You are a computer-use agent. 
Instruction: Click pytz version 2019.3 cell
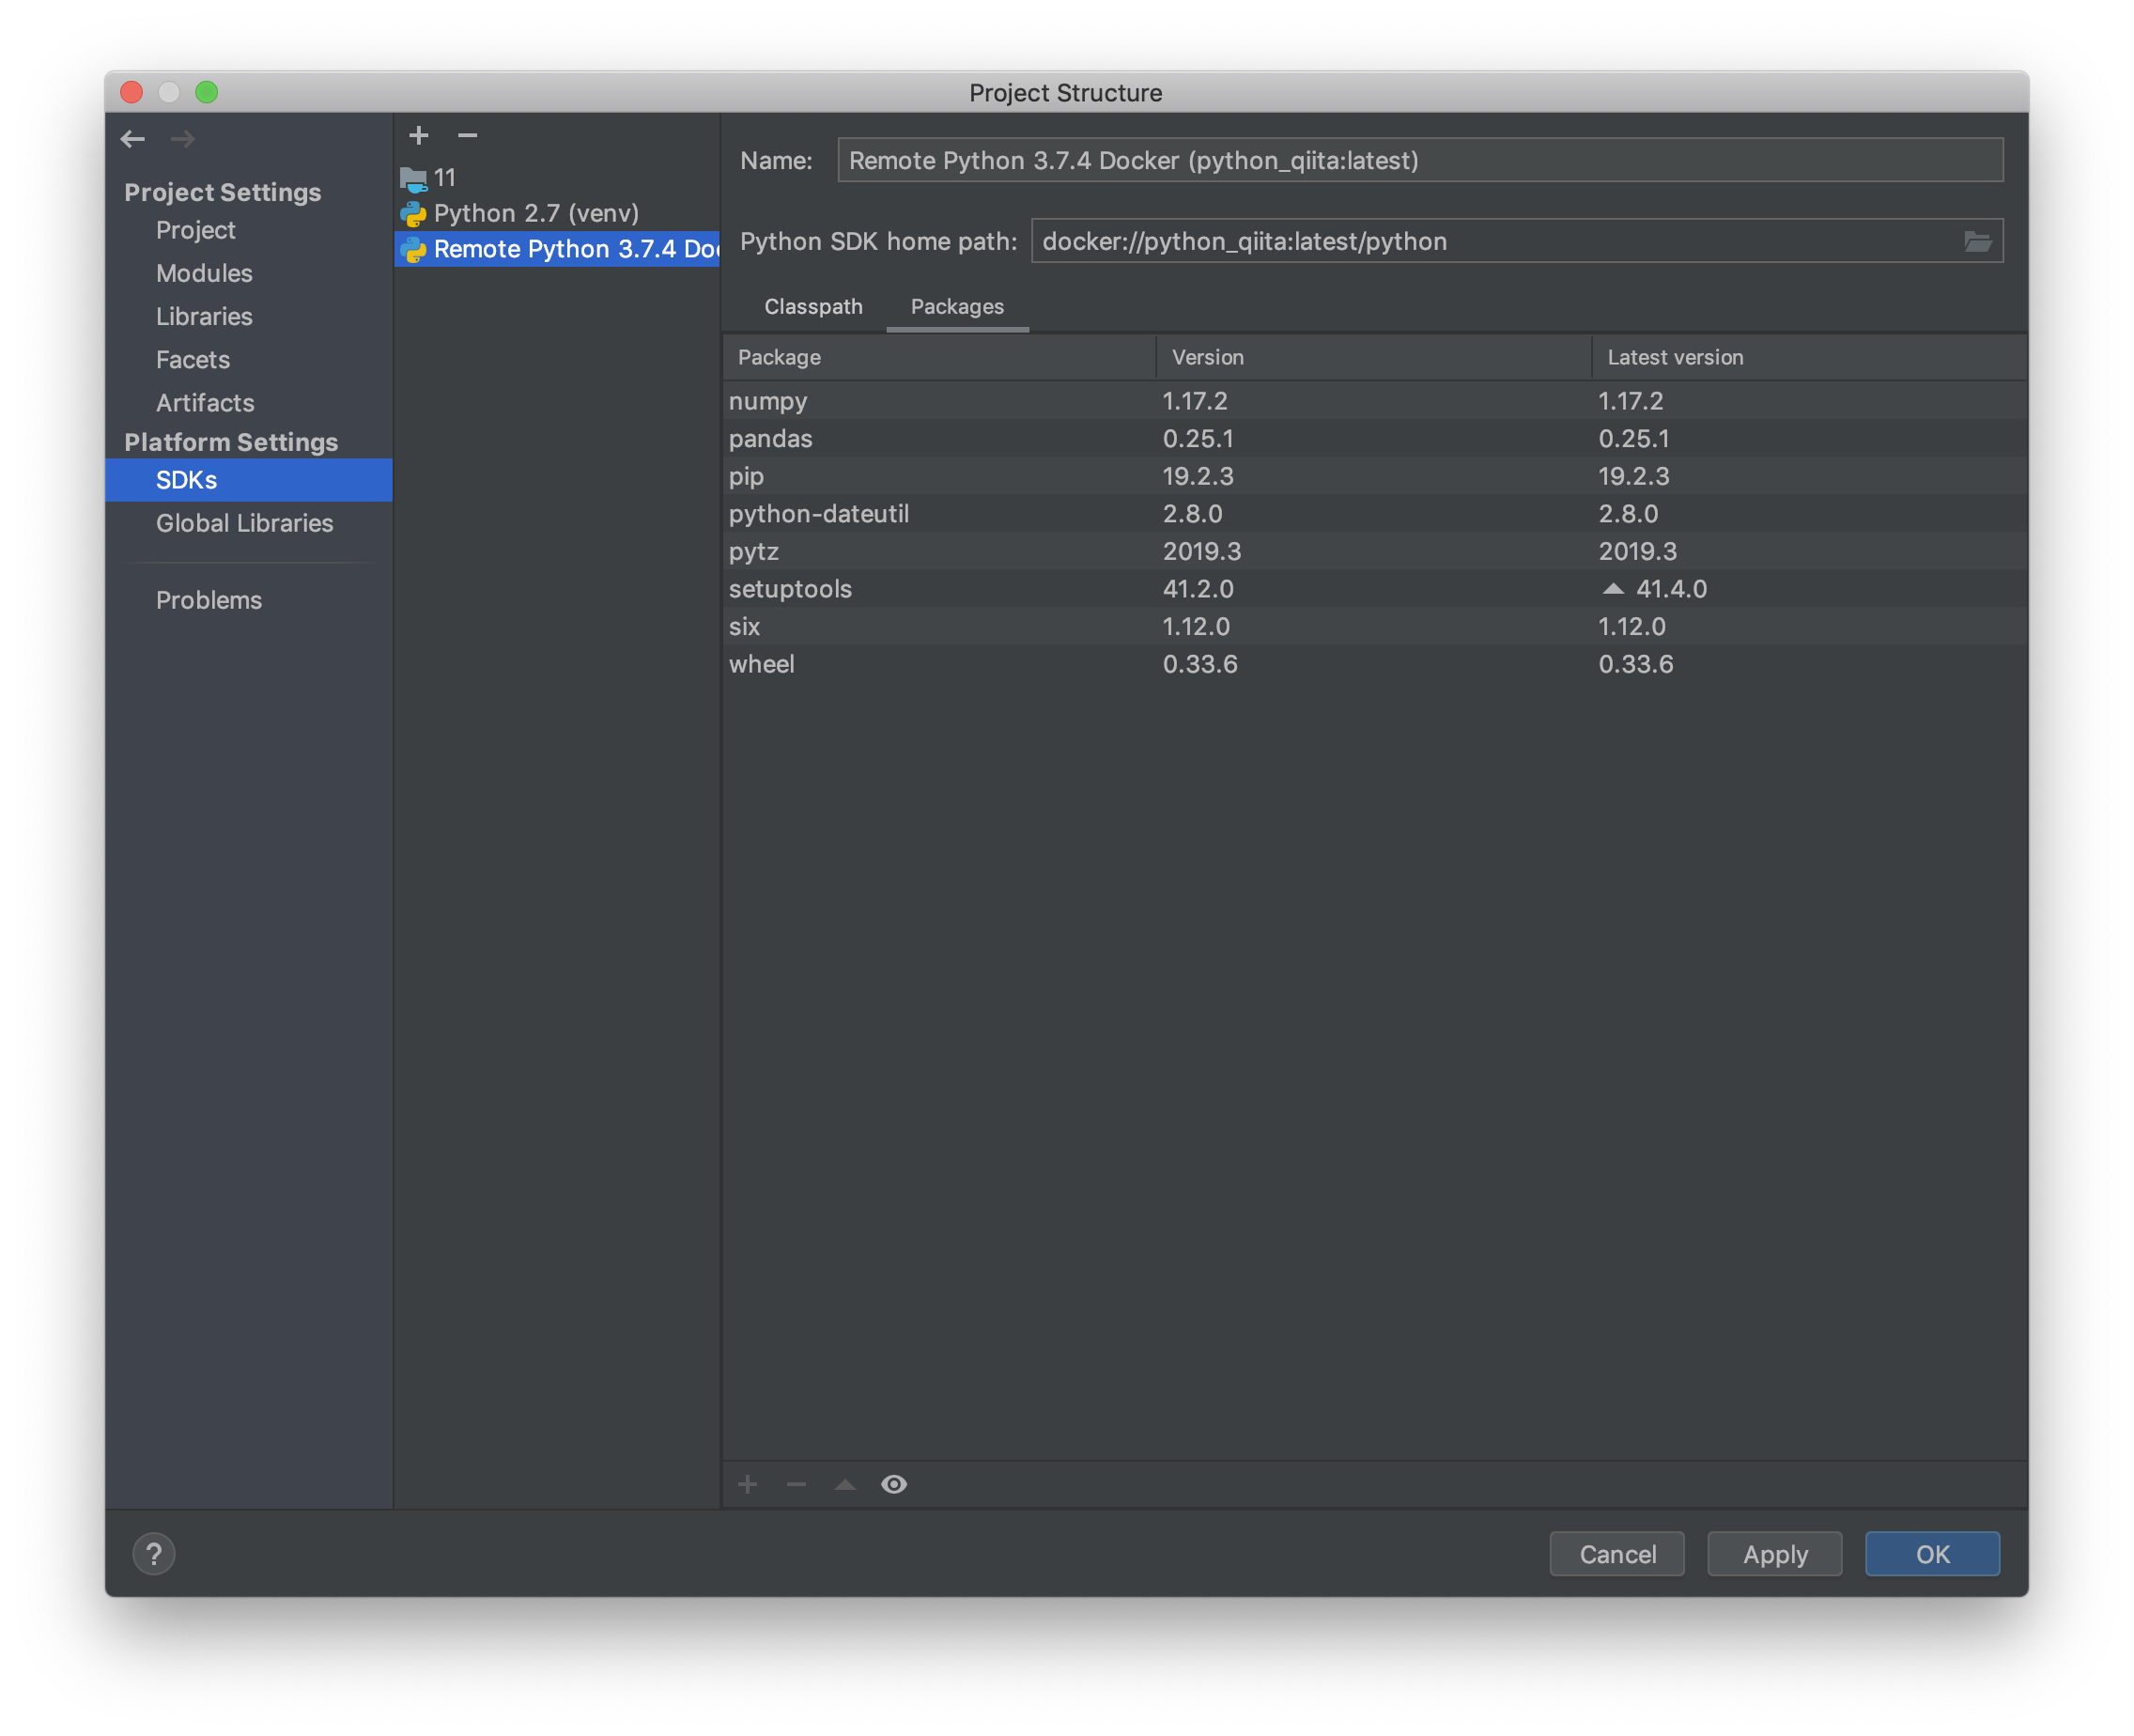coord(1201,551)
